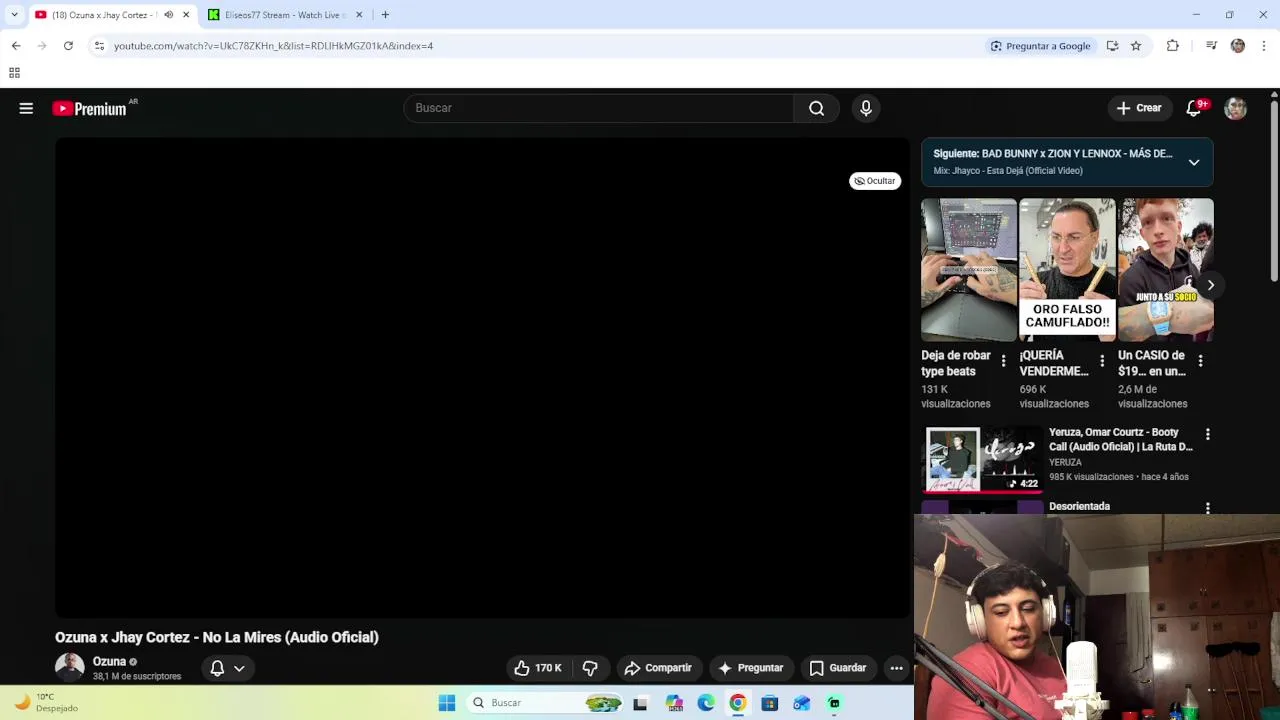The image size is (1280, 720).
Task: Open the Chrome profile avatar
Action: [1238, 46]
